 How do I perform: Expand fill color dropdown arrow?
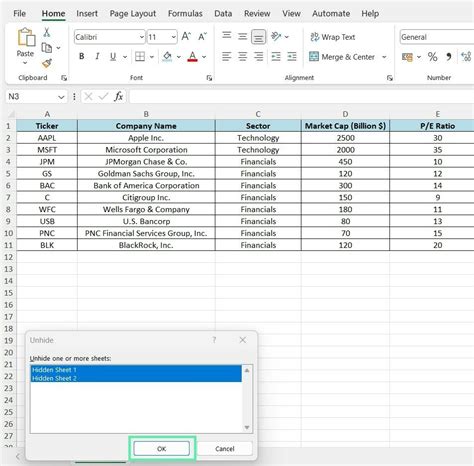coord(179,57)
